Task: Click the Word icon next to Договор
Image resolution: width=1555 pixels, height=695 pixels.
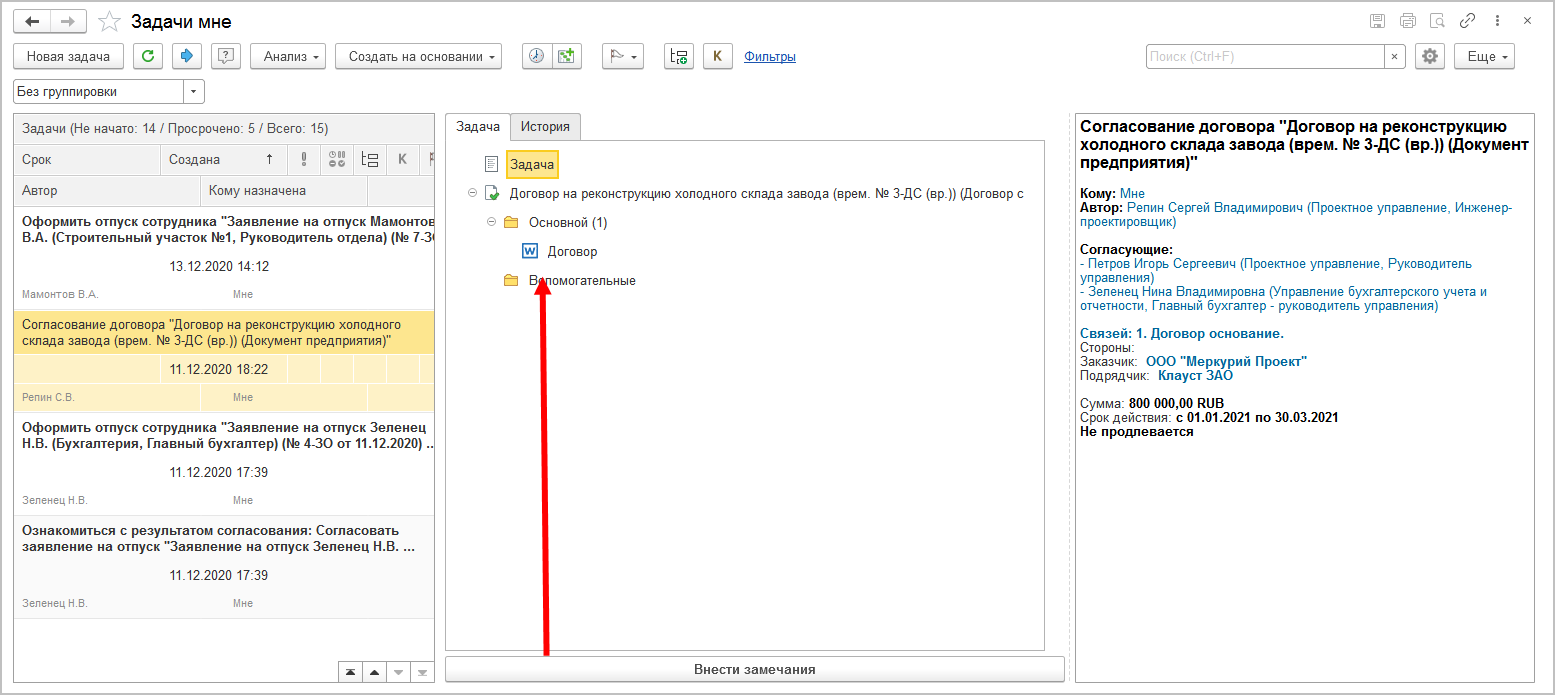Action: [530, 252]
